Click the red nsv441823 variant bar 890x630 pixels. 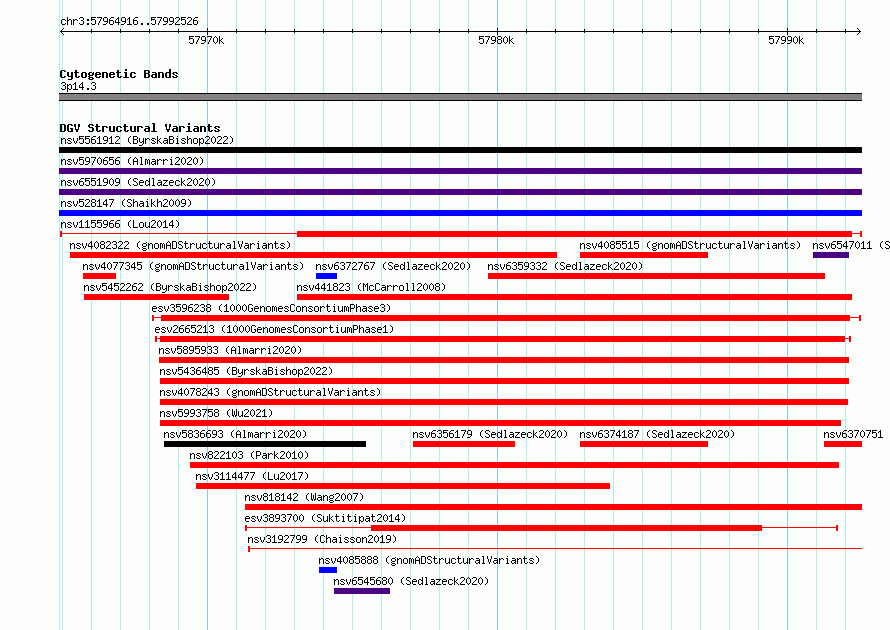click(x=574, y=297)
